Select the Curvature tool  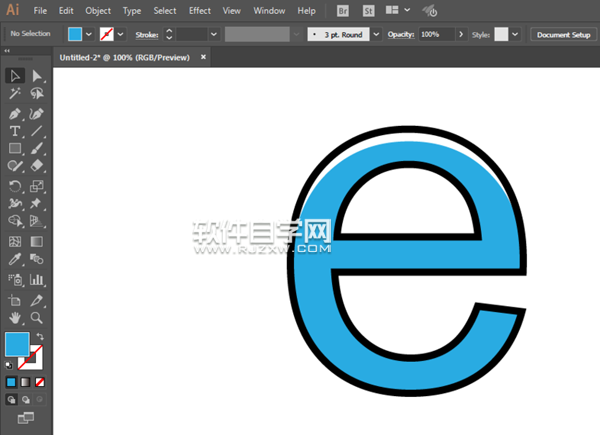click(37, 114)
